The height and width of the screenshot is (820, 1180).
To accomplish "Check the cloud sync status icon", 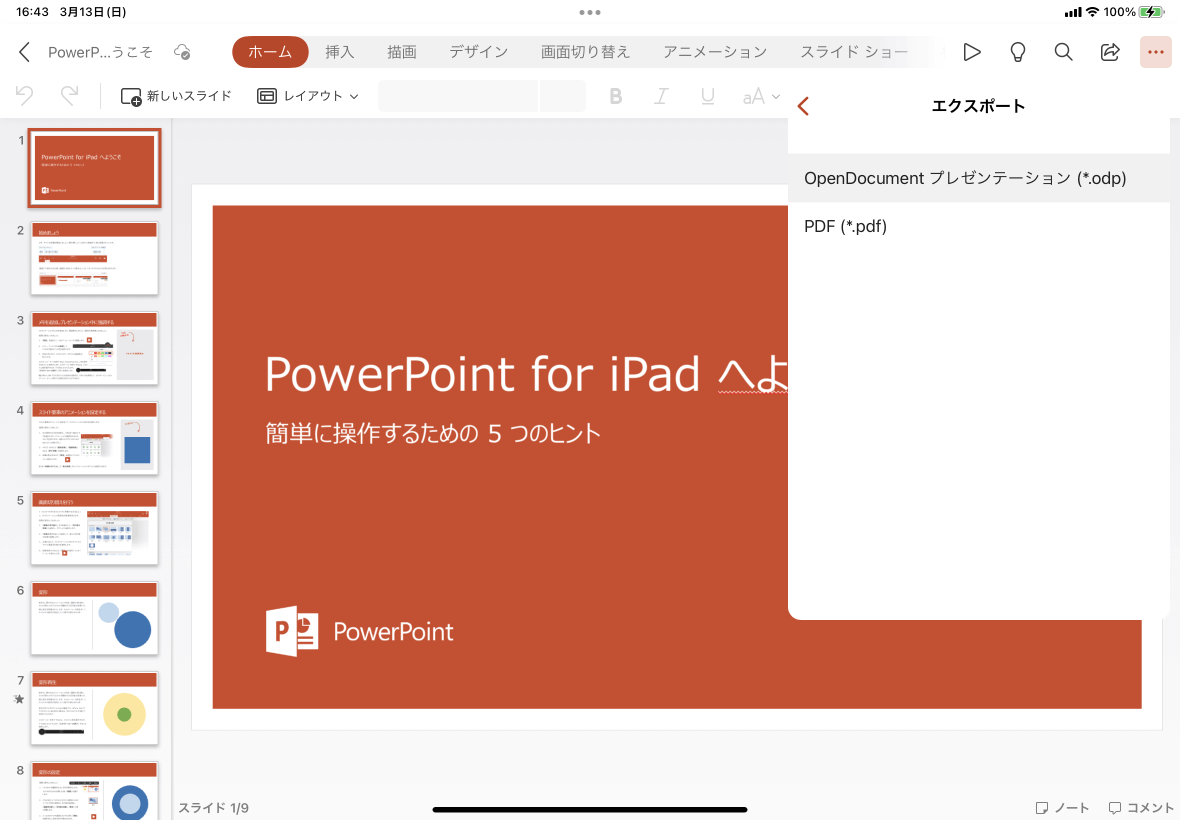I will pos(182,52).
